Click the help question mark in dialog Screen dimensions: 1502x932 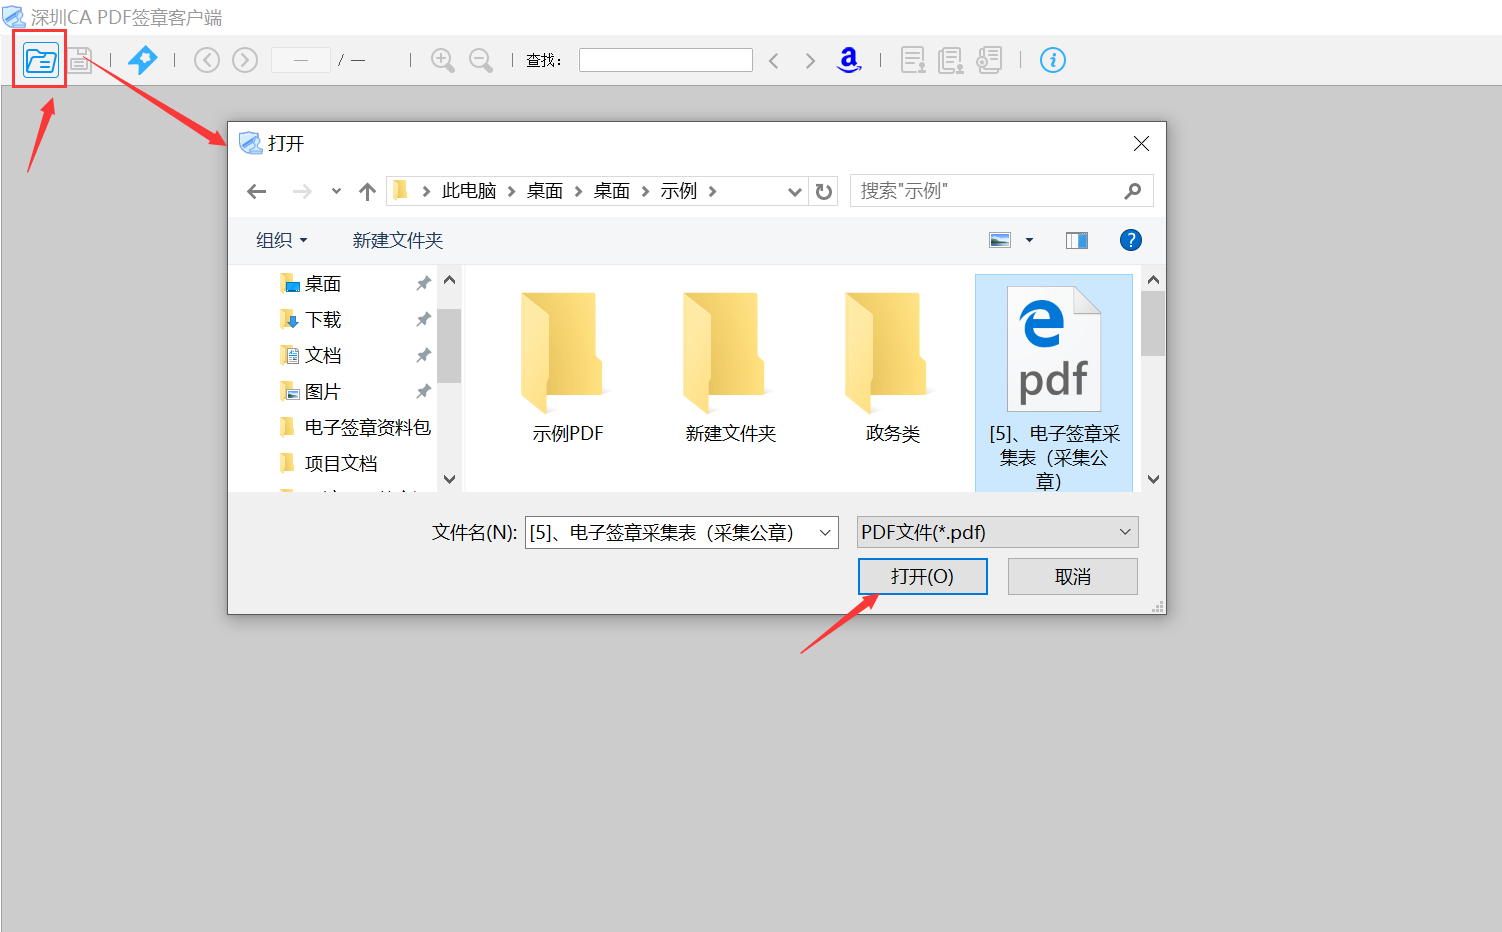pos(1130,240)
